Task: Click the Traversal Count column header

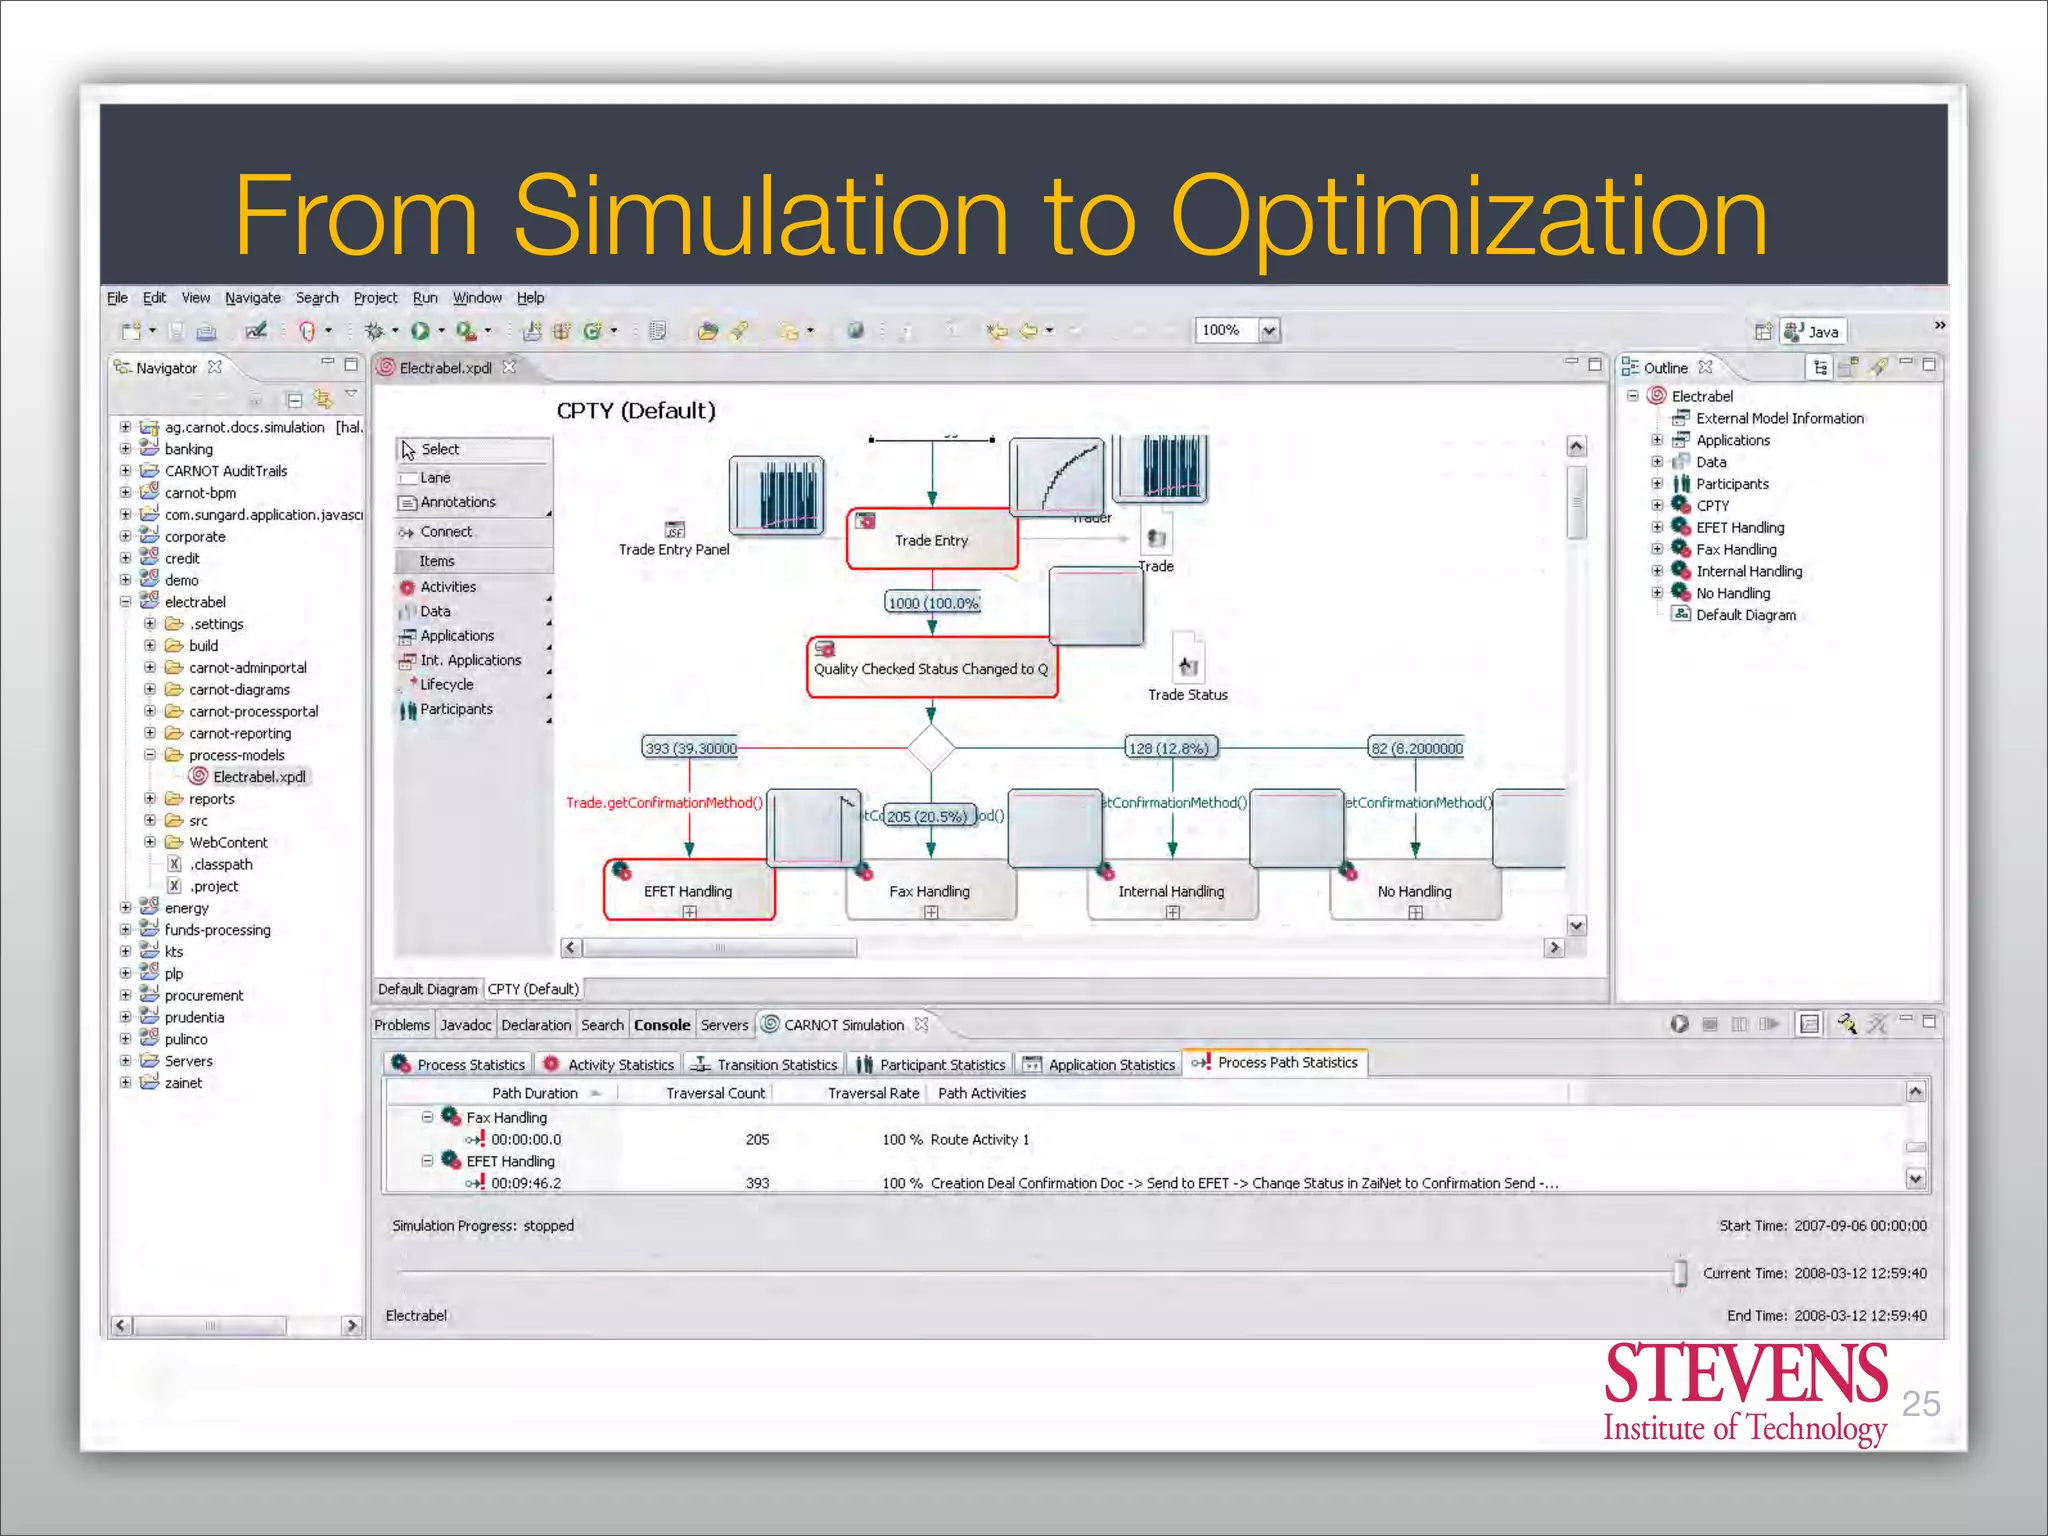Action: (x=716, y=1093)
